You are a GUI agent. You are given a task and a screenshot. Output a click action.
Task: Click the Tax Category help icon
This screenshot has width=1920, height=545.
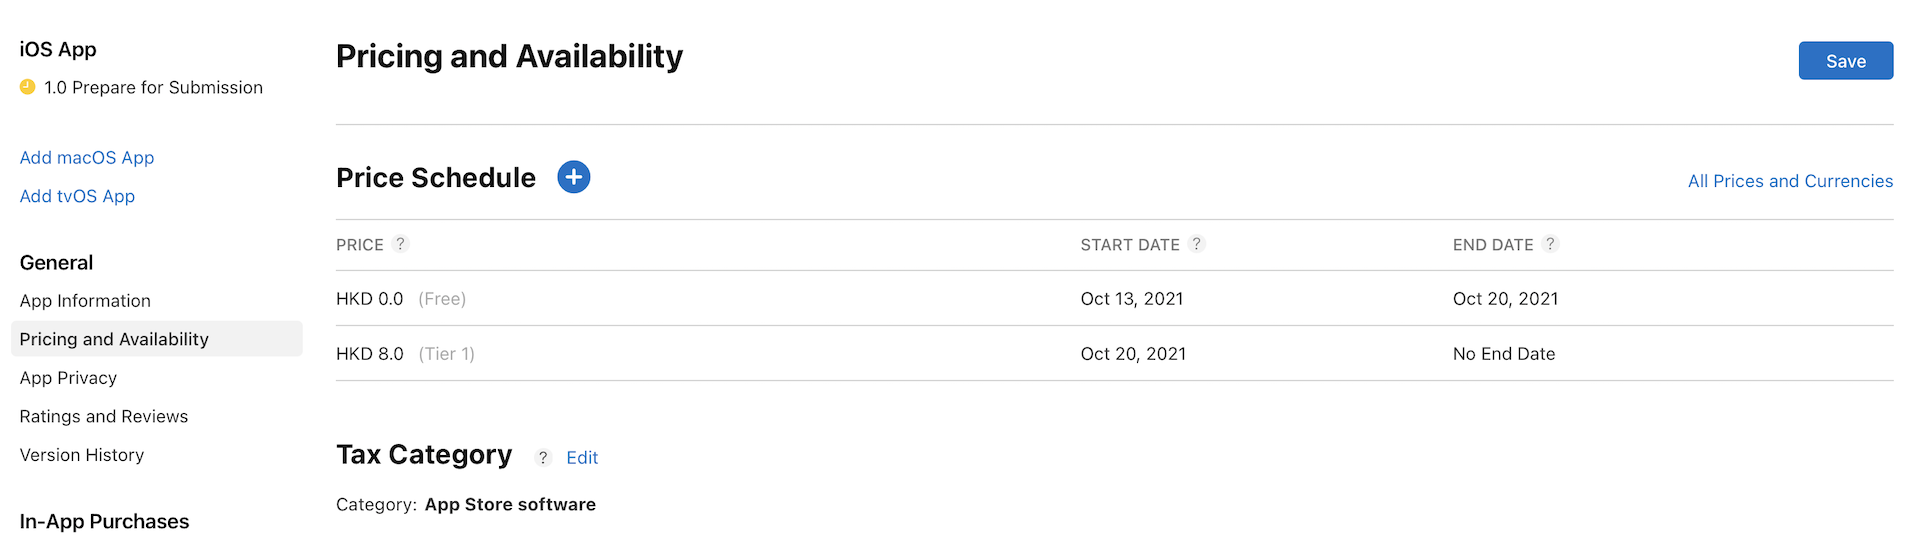pyautogui.click(x=542, y=457)
